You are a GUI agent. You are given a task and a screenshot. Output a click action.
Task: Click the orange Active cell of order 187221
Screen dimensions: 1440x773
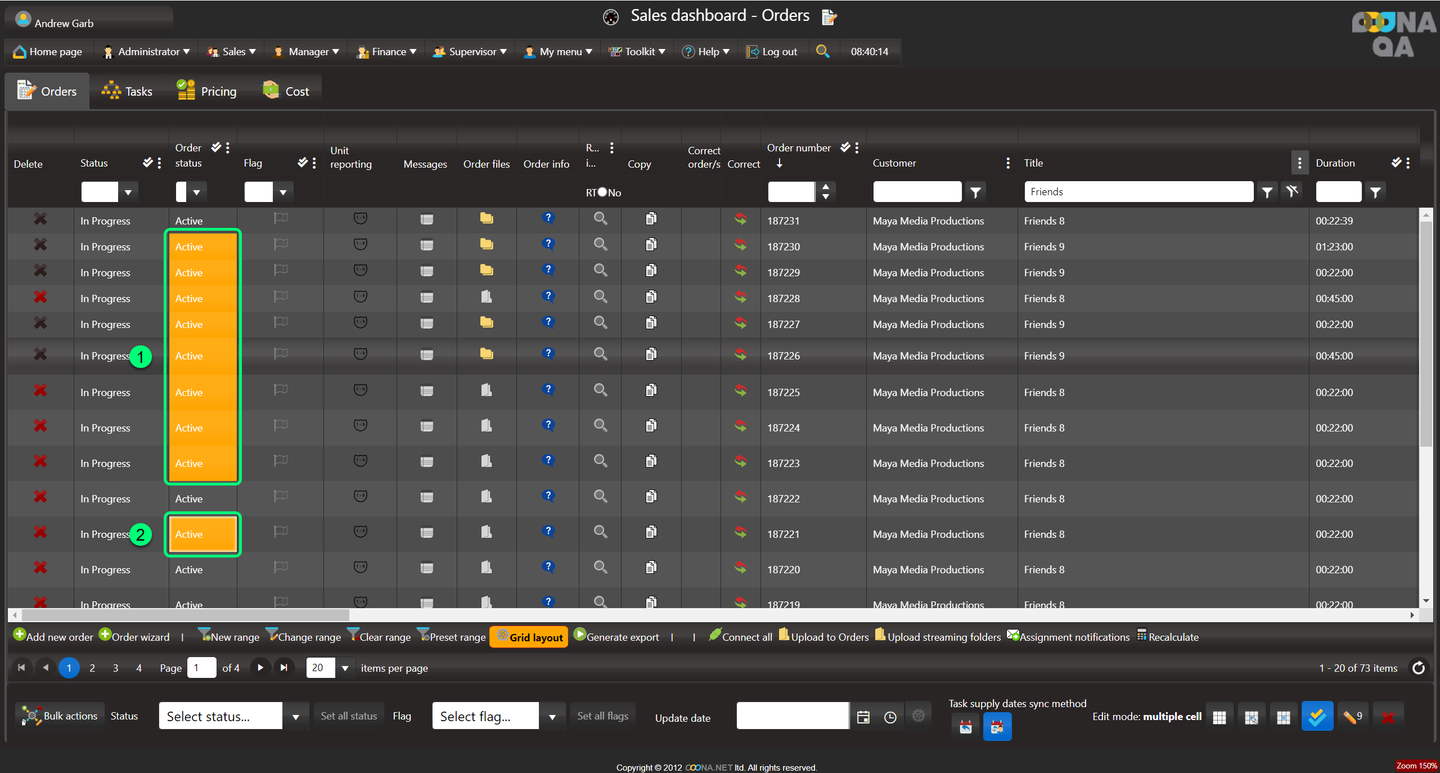click(x=203, y=534)
